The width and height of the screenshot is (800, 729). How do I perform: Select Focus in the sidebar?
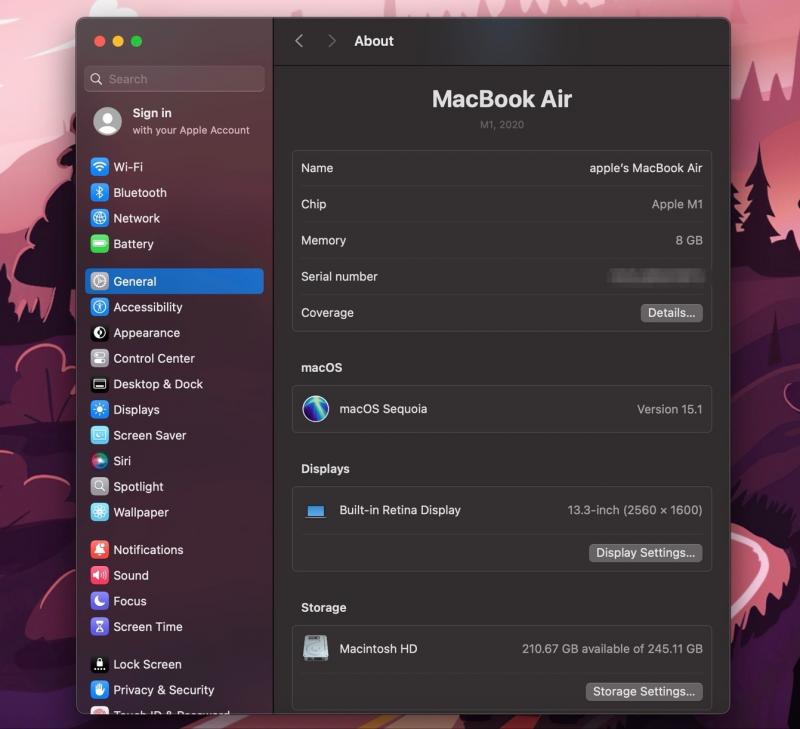[174, 601]
